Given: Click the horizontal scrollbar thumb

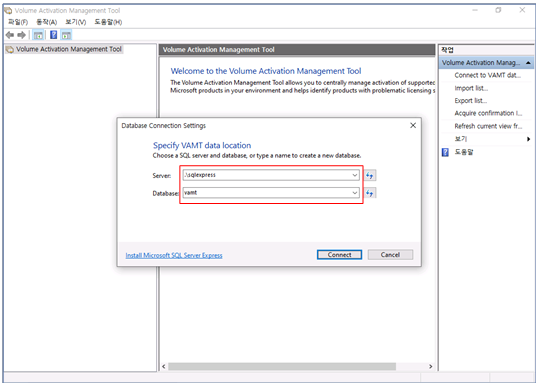Looking at the screenshot, I should [282, 366].
